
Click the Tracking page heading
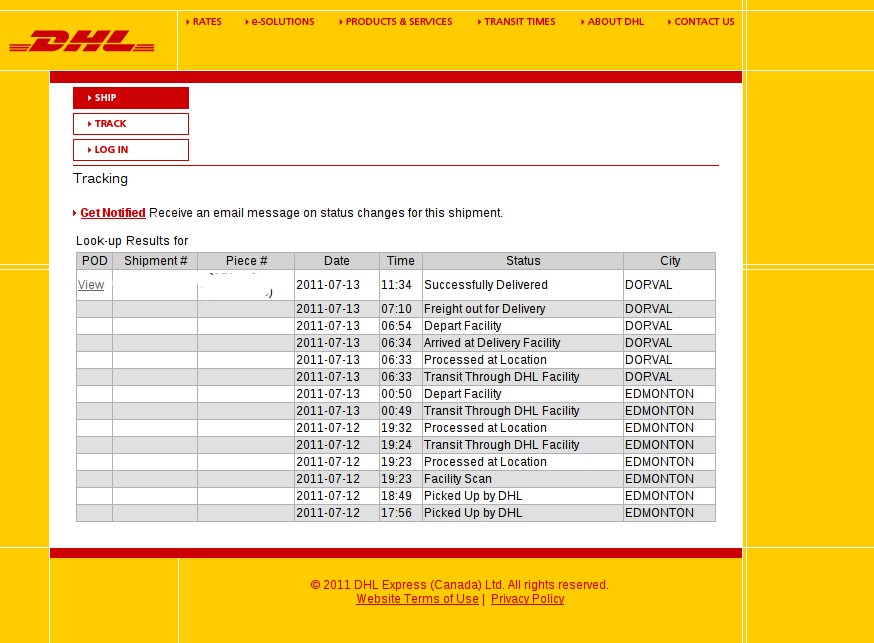(x=100, y=179)
